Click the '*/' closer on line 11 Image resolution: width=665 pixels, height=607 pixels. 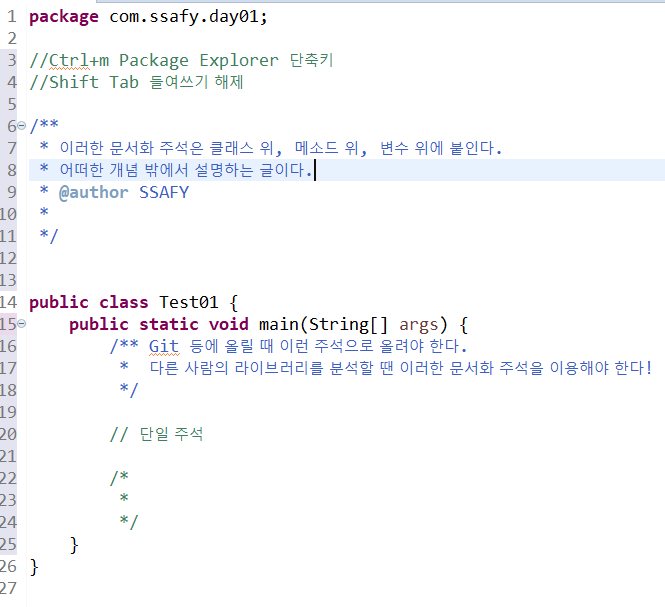pos(49,236)
